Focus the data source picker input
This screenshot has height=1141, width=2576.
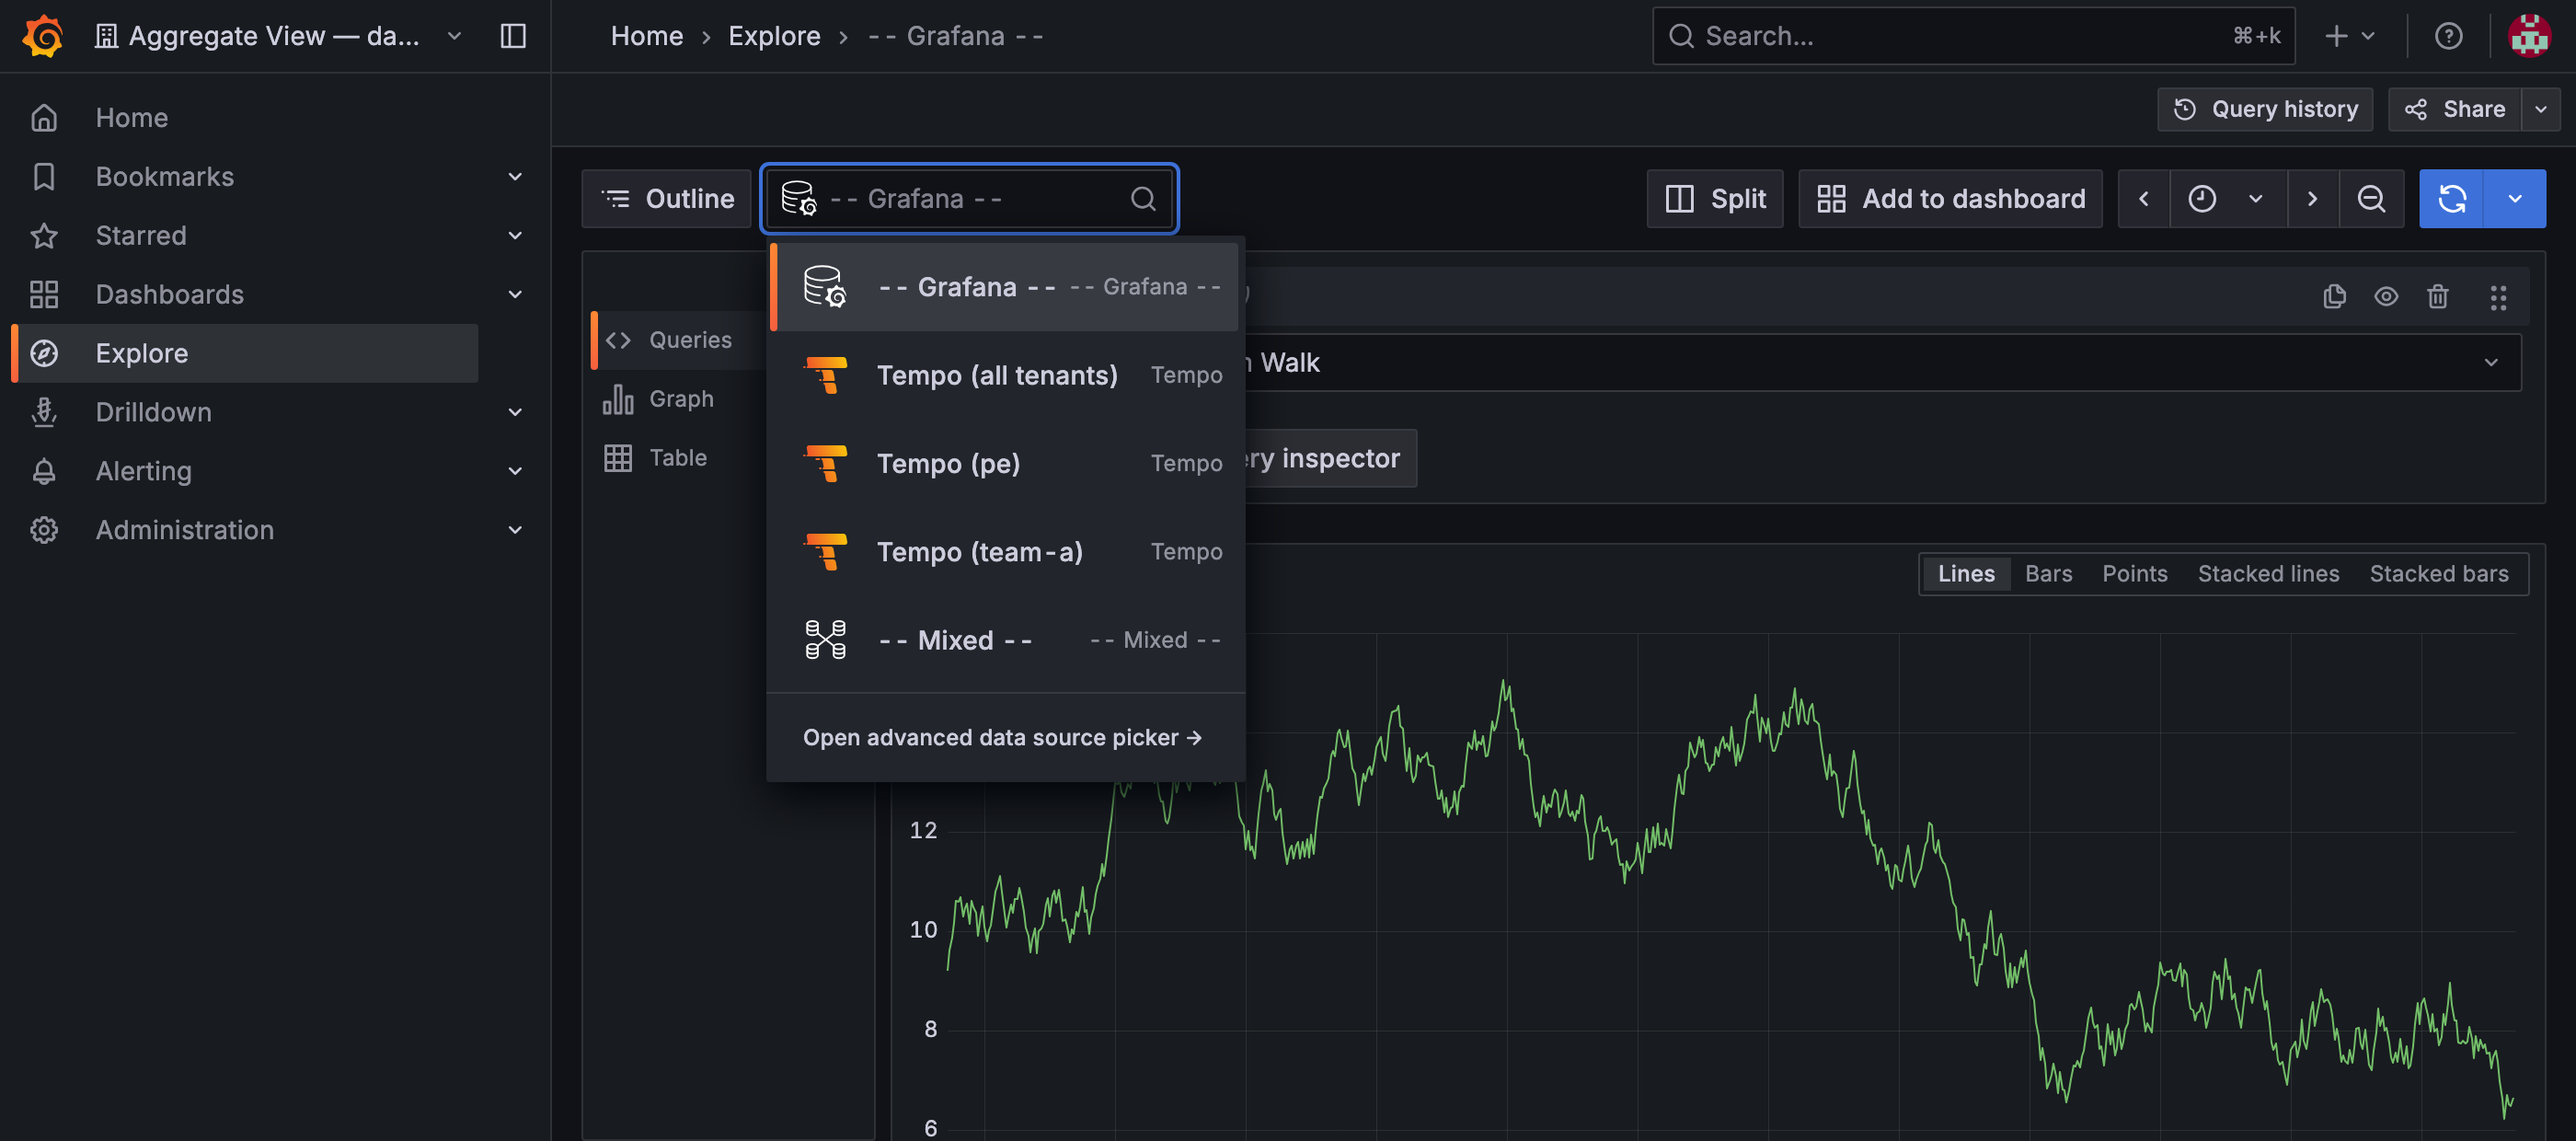click(970, 199)
